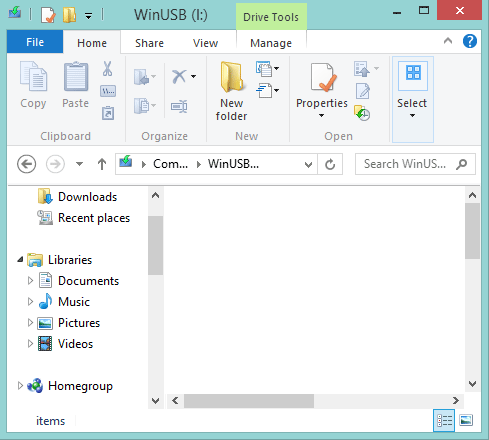Go Up one level arrow

click(x=102, y=164)
